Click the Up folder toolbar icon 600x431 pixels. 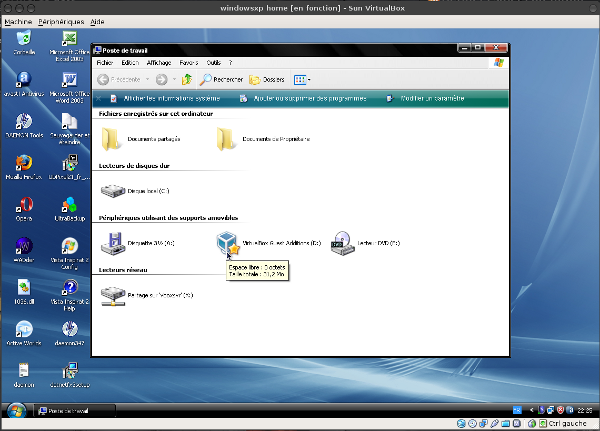click(x=187, y=80)
